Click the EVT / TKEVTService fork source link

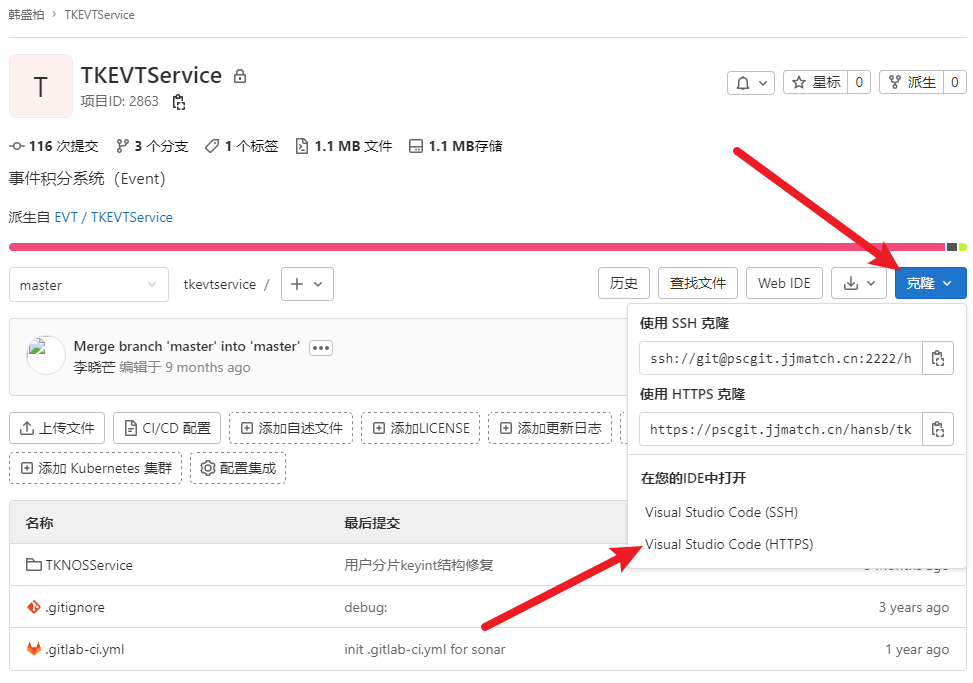(x=113, y=217)
